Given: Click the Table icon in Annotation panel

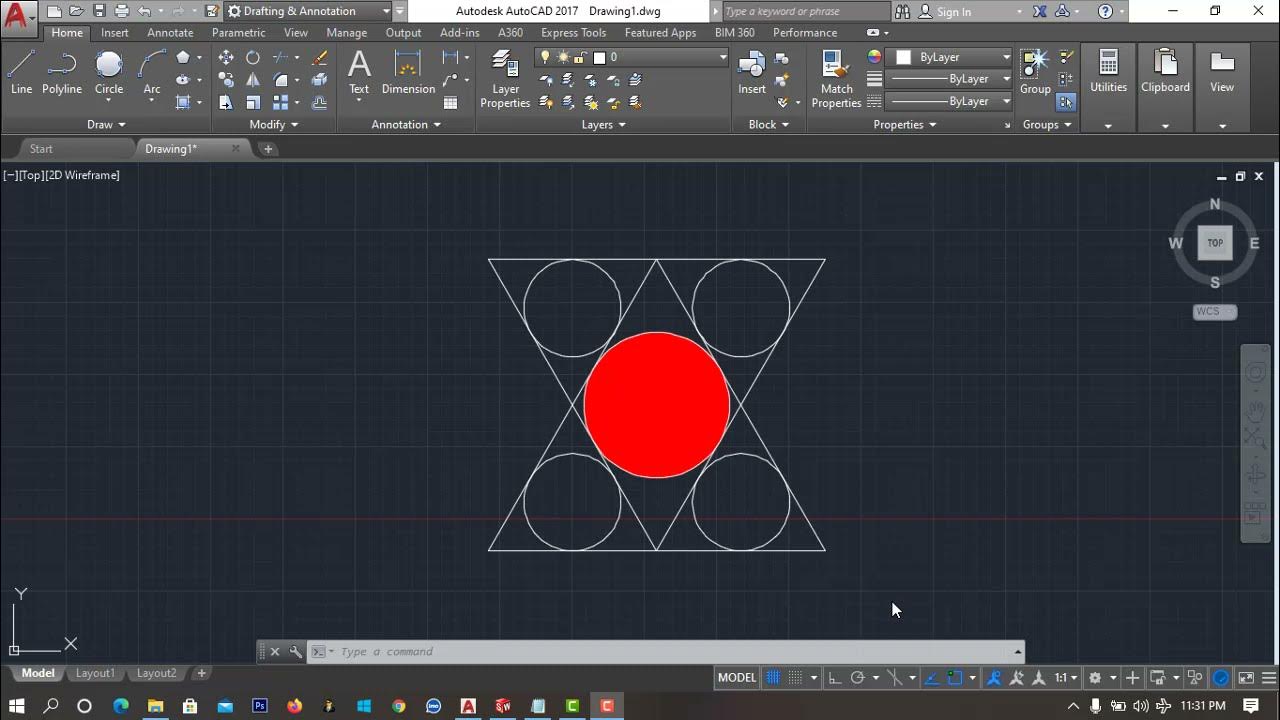Looking at the screenshot, I should pyautogui.click(x=450, y=102).
